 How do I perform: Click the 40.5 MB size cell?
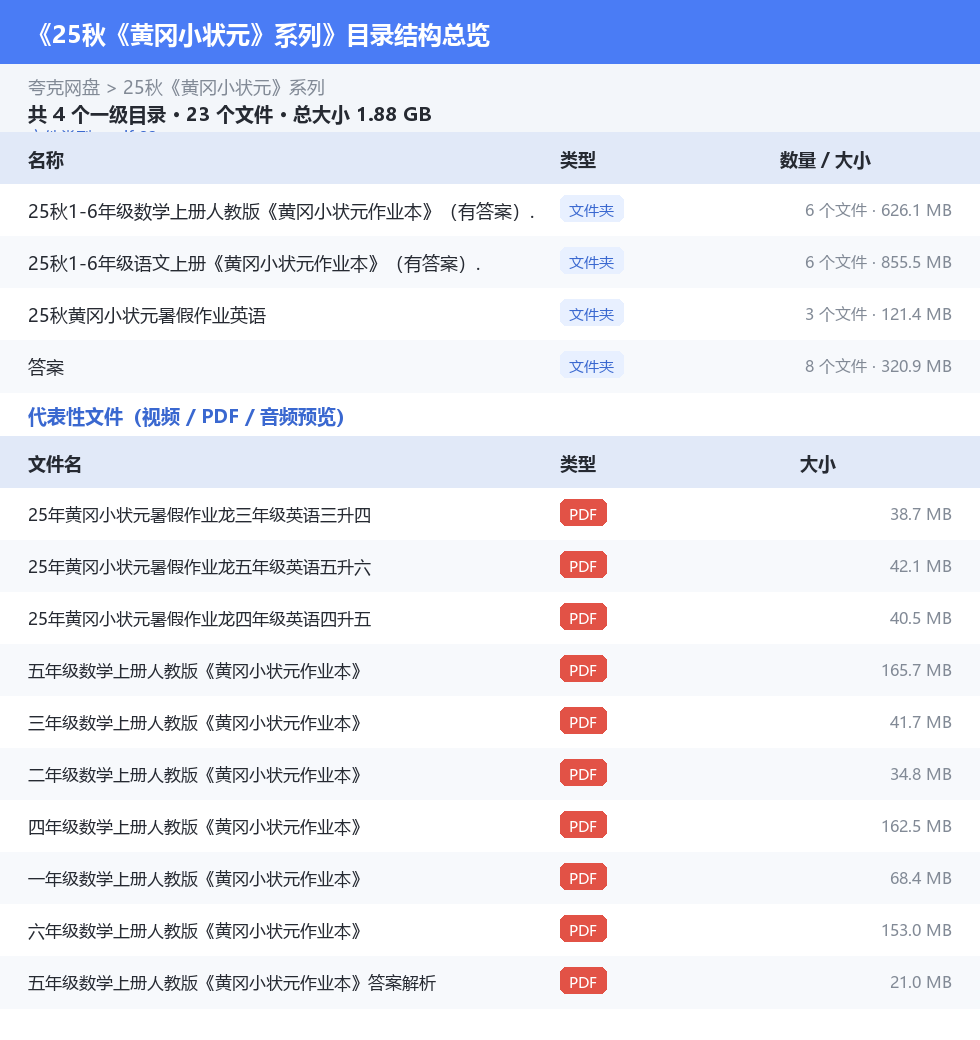920,618
